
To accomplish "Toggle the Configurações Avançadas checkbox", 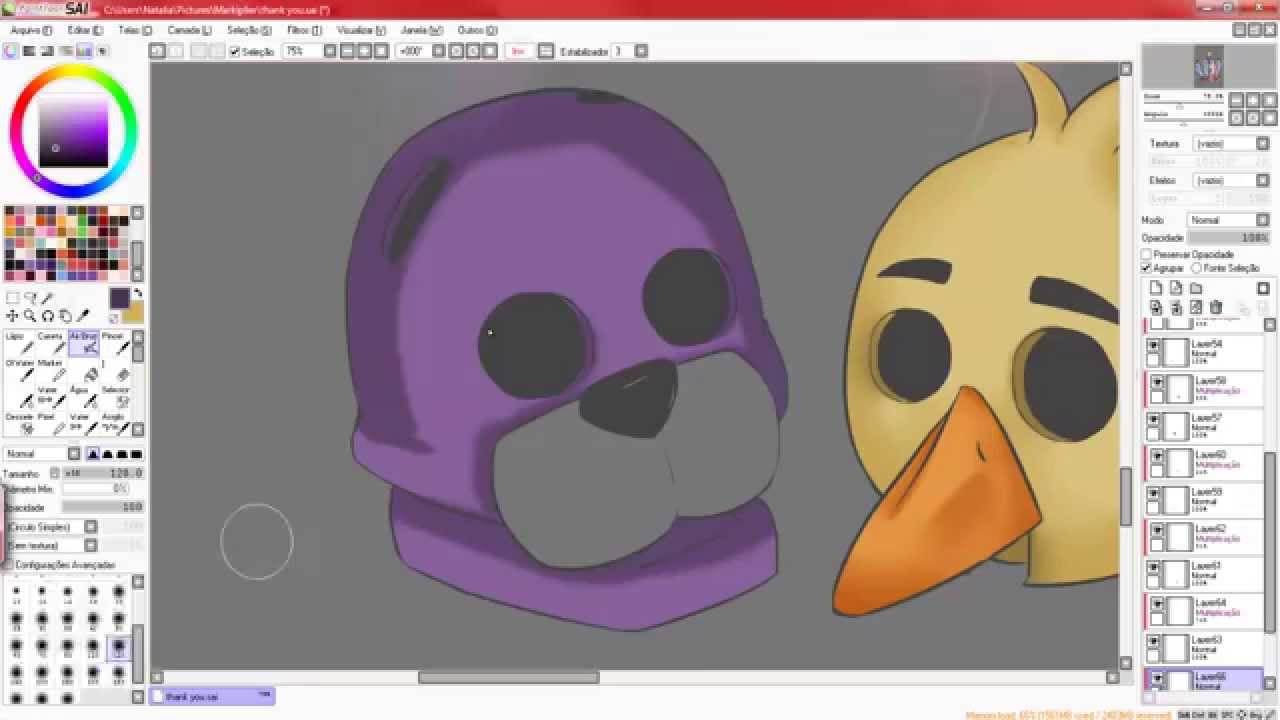I will click(9, 565).
